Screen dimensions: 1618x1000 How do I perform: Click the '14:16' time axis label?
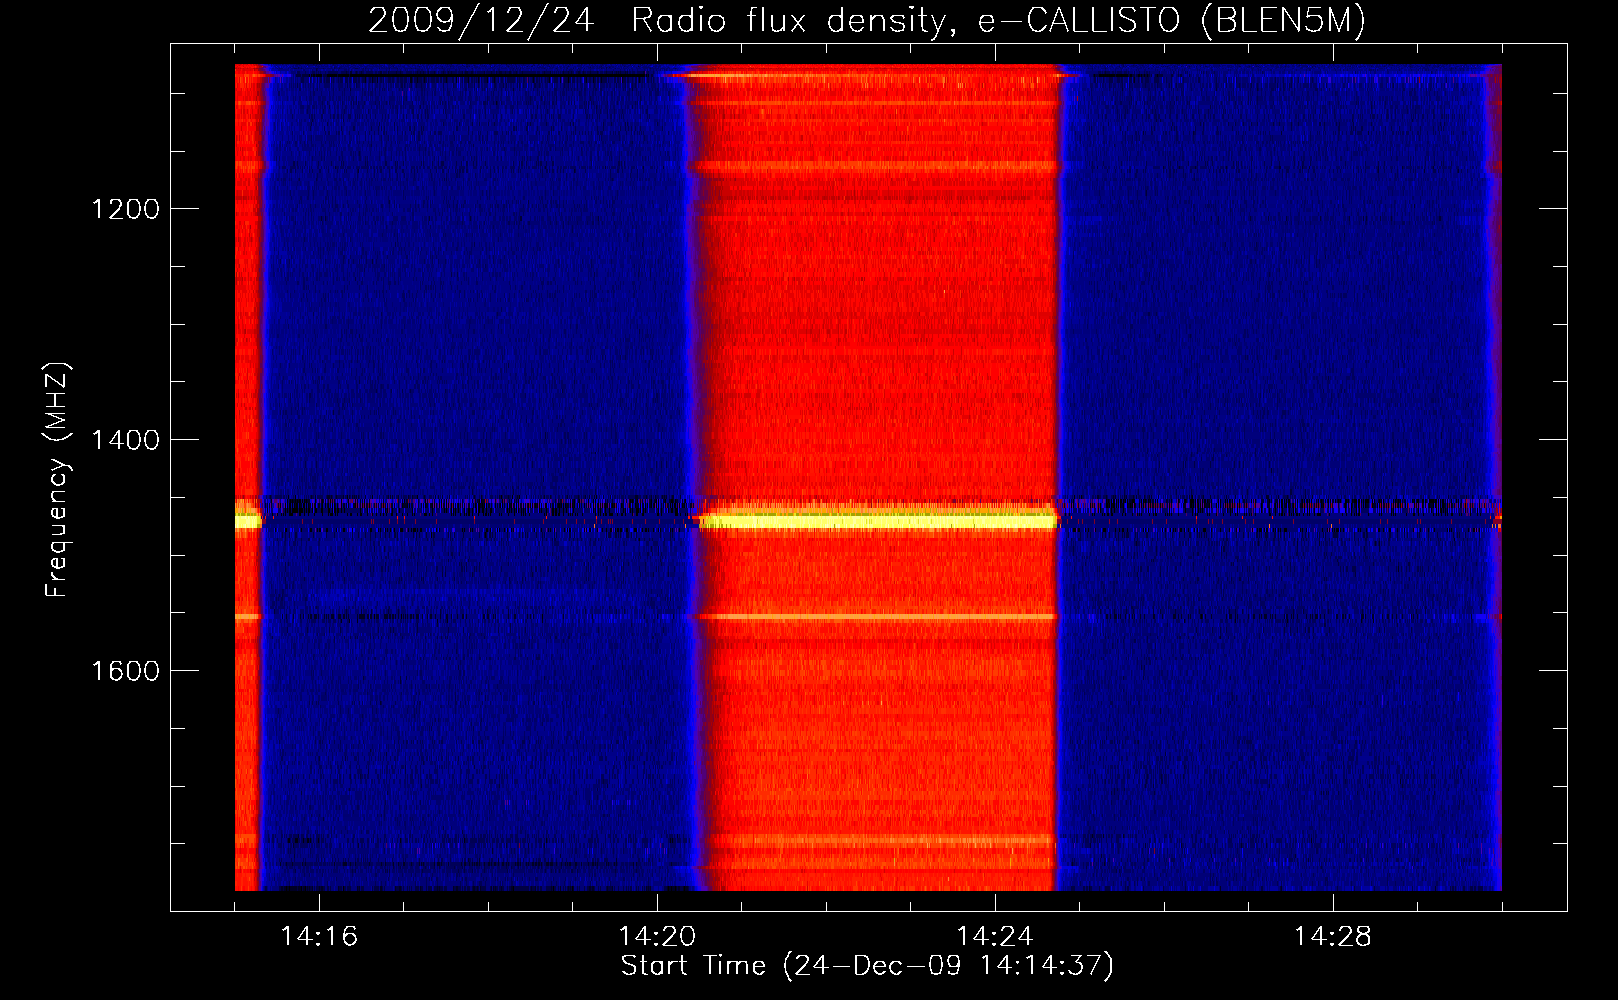(318, 937)
